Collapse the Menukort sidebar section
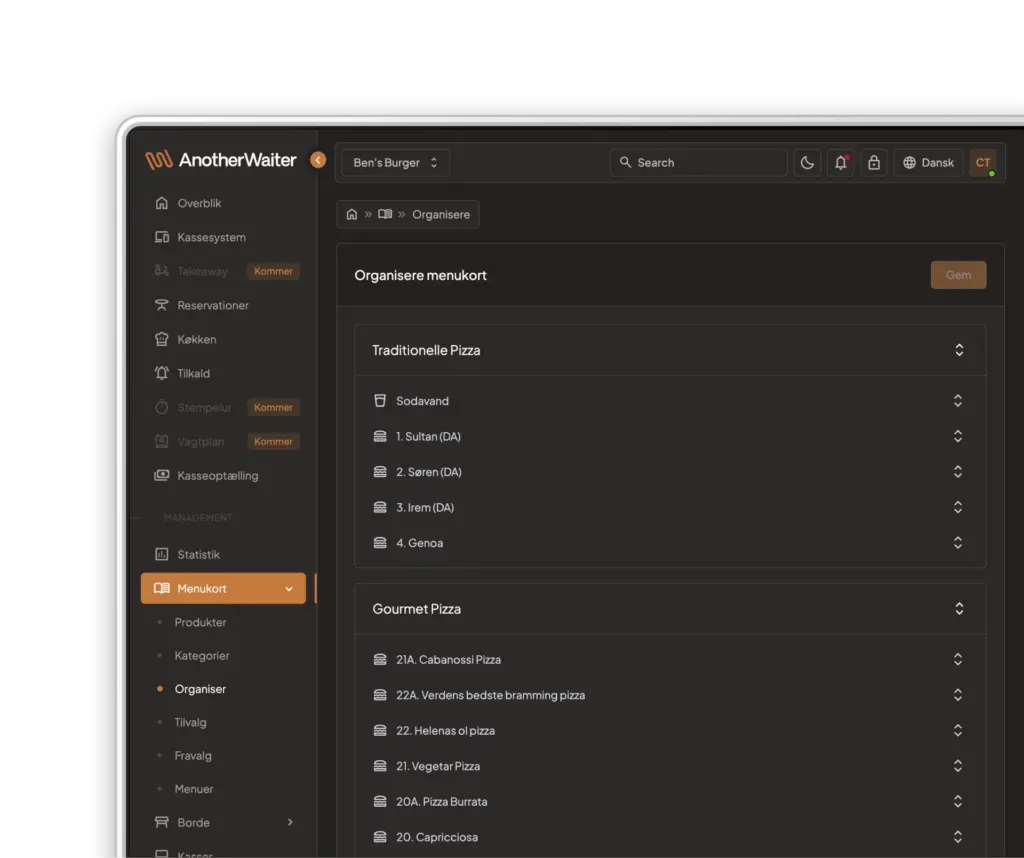 (x=223, y=588)
